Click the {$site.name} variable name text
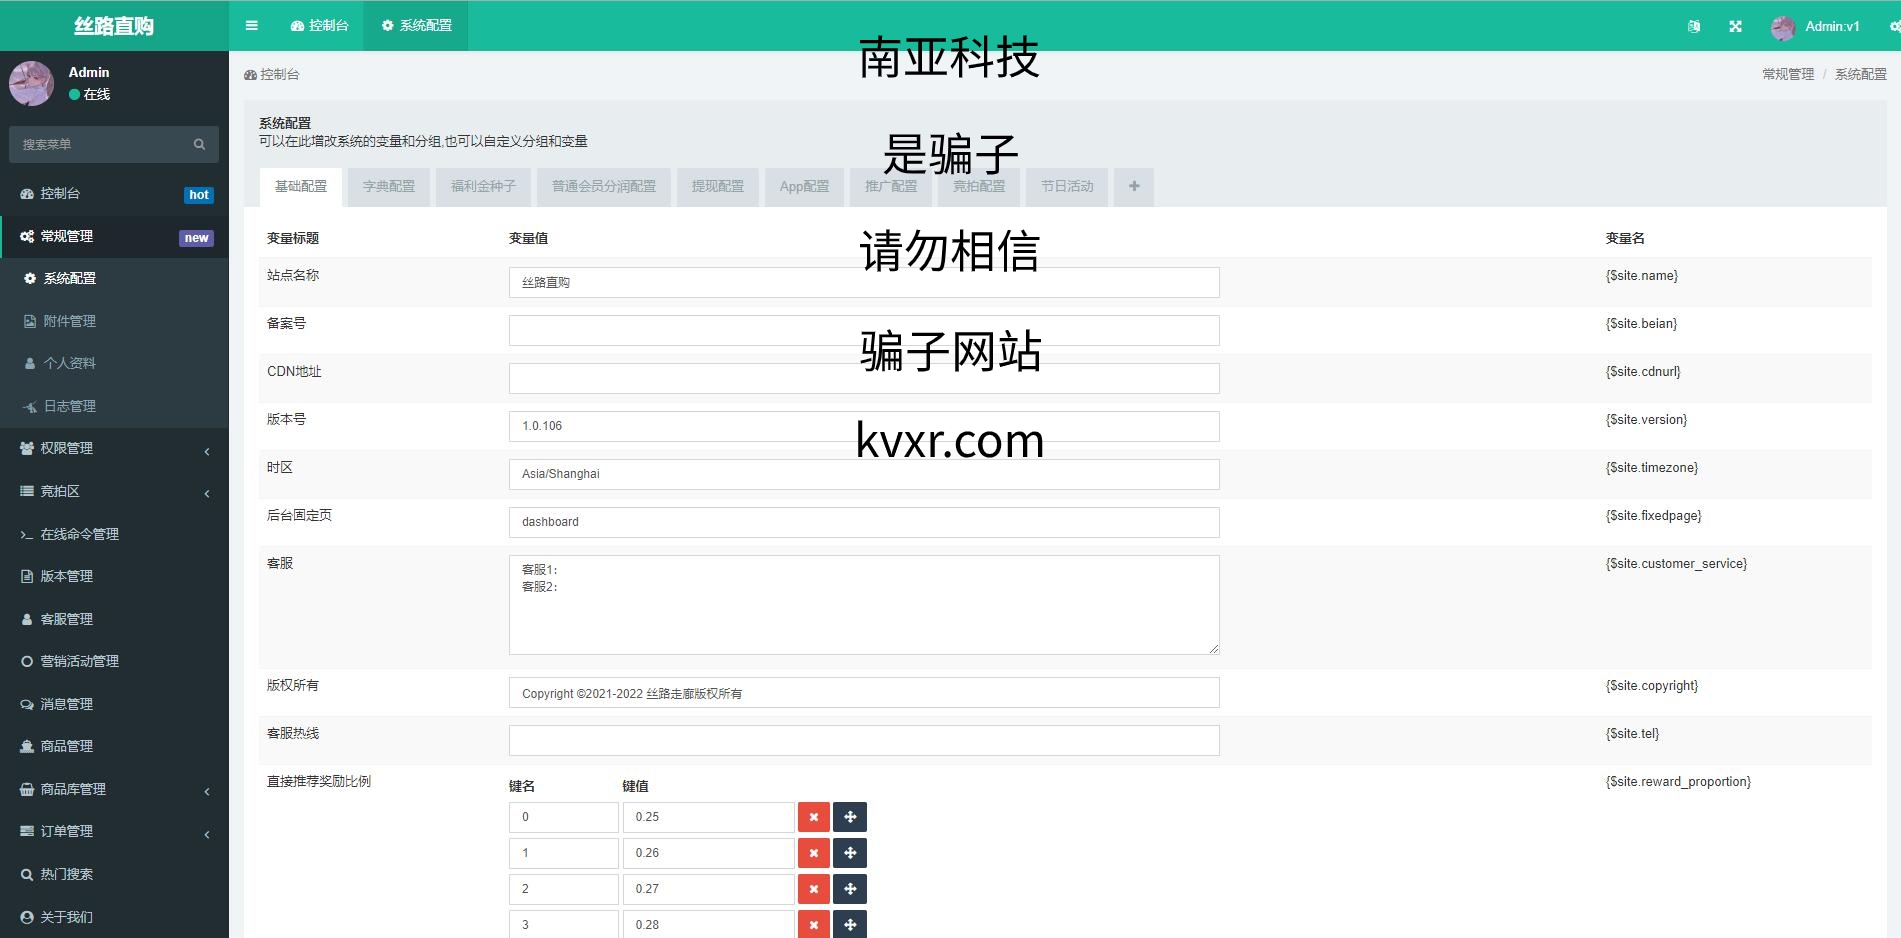 (1642, 276)
